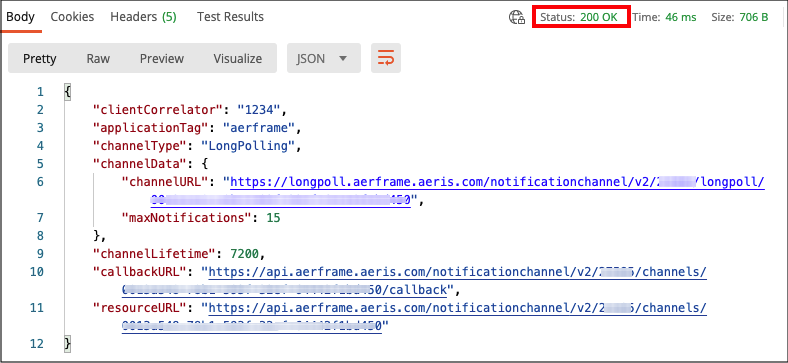This screenshot has width=788, height=363.
Task: Click the Status 200 OK text
Action: coord(579,17)
